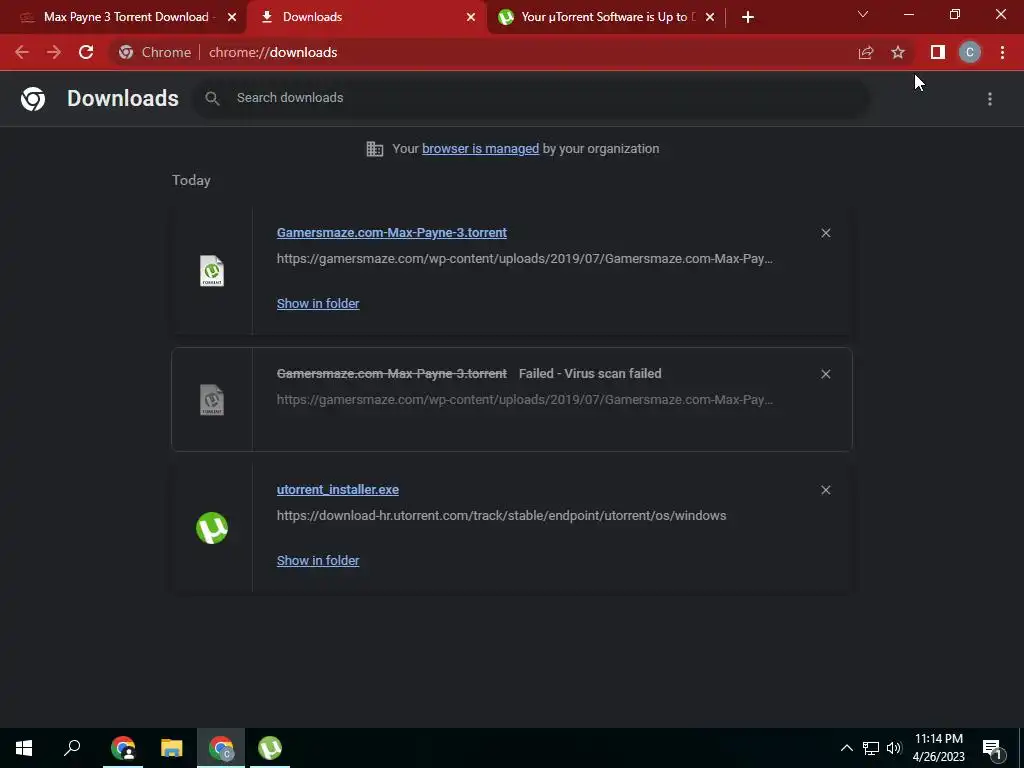
Task: Expand the tab search dropdown arrow
Action: click(x=863, y=14)
